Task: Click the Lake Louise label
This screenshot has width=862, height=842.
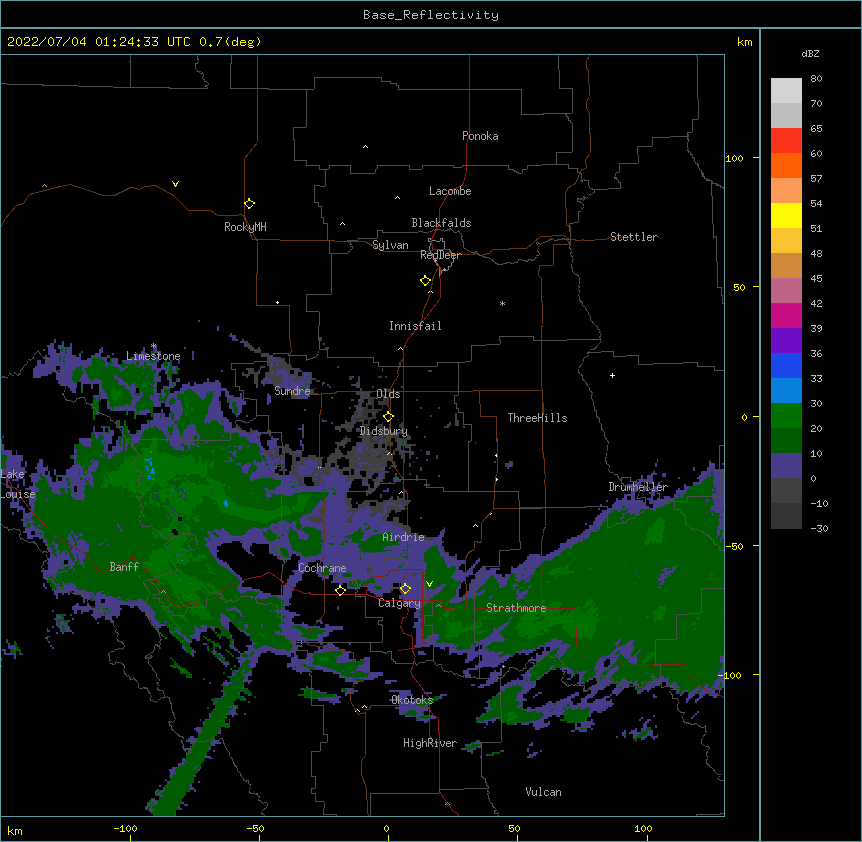Action: tap(18, 484)
